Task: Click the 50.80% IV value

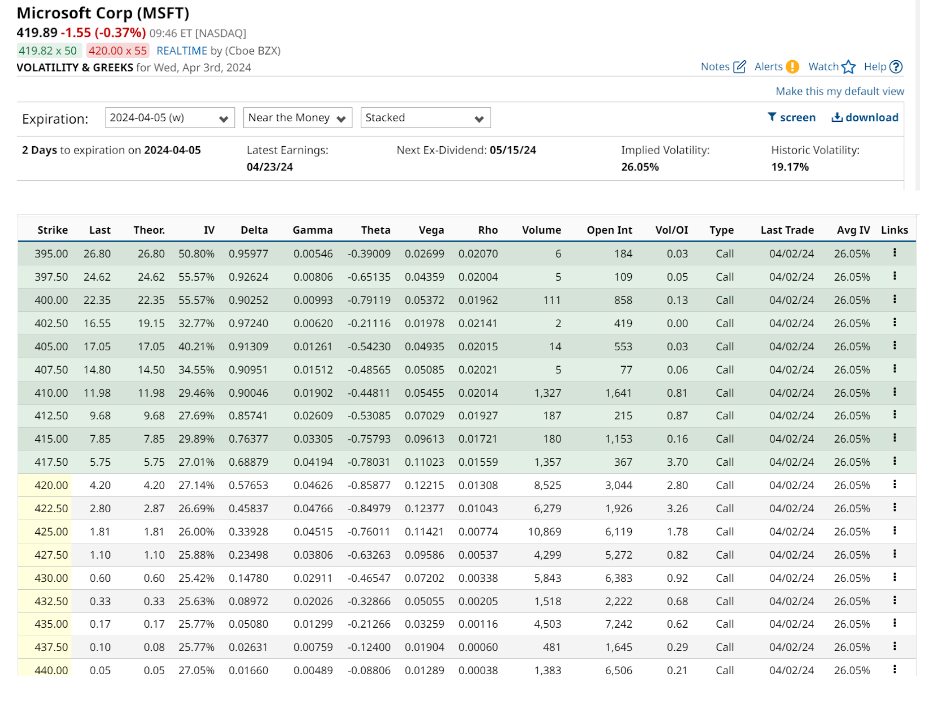Action: (x=196, y=253)
